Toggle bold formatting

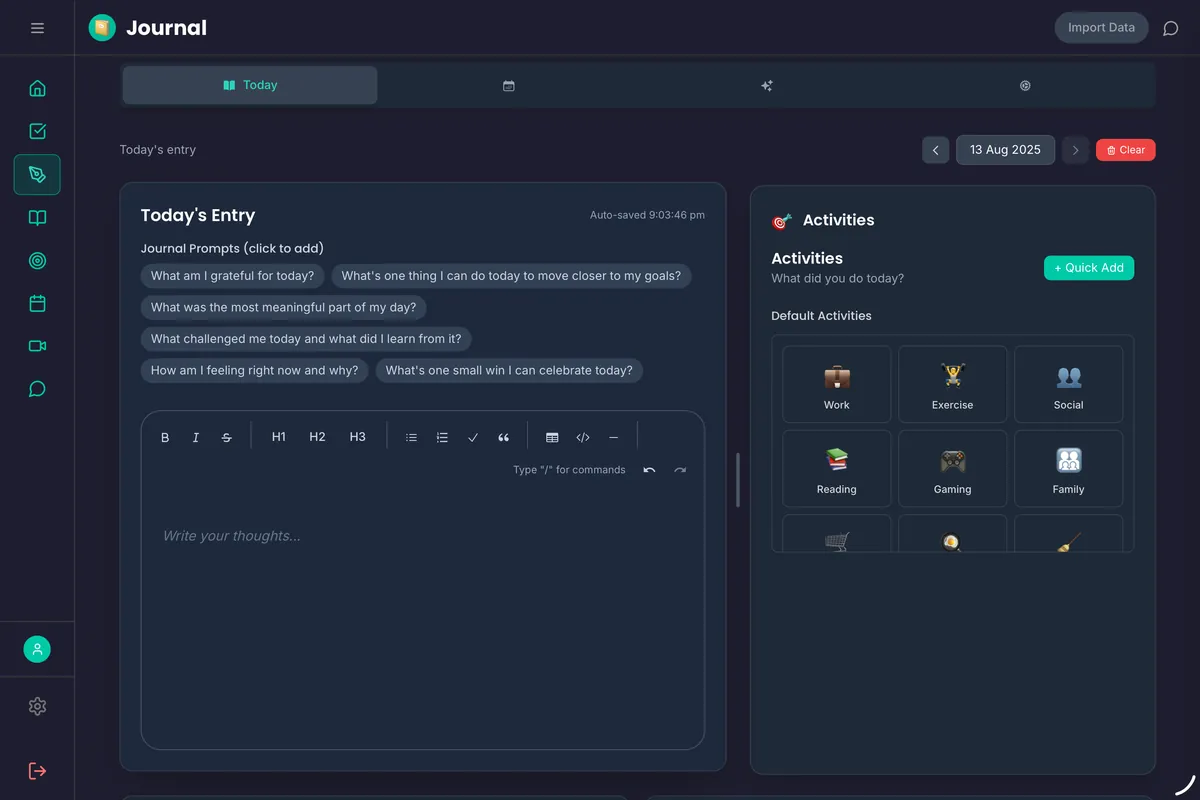click(x=165, y=437)
